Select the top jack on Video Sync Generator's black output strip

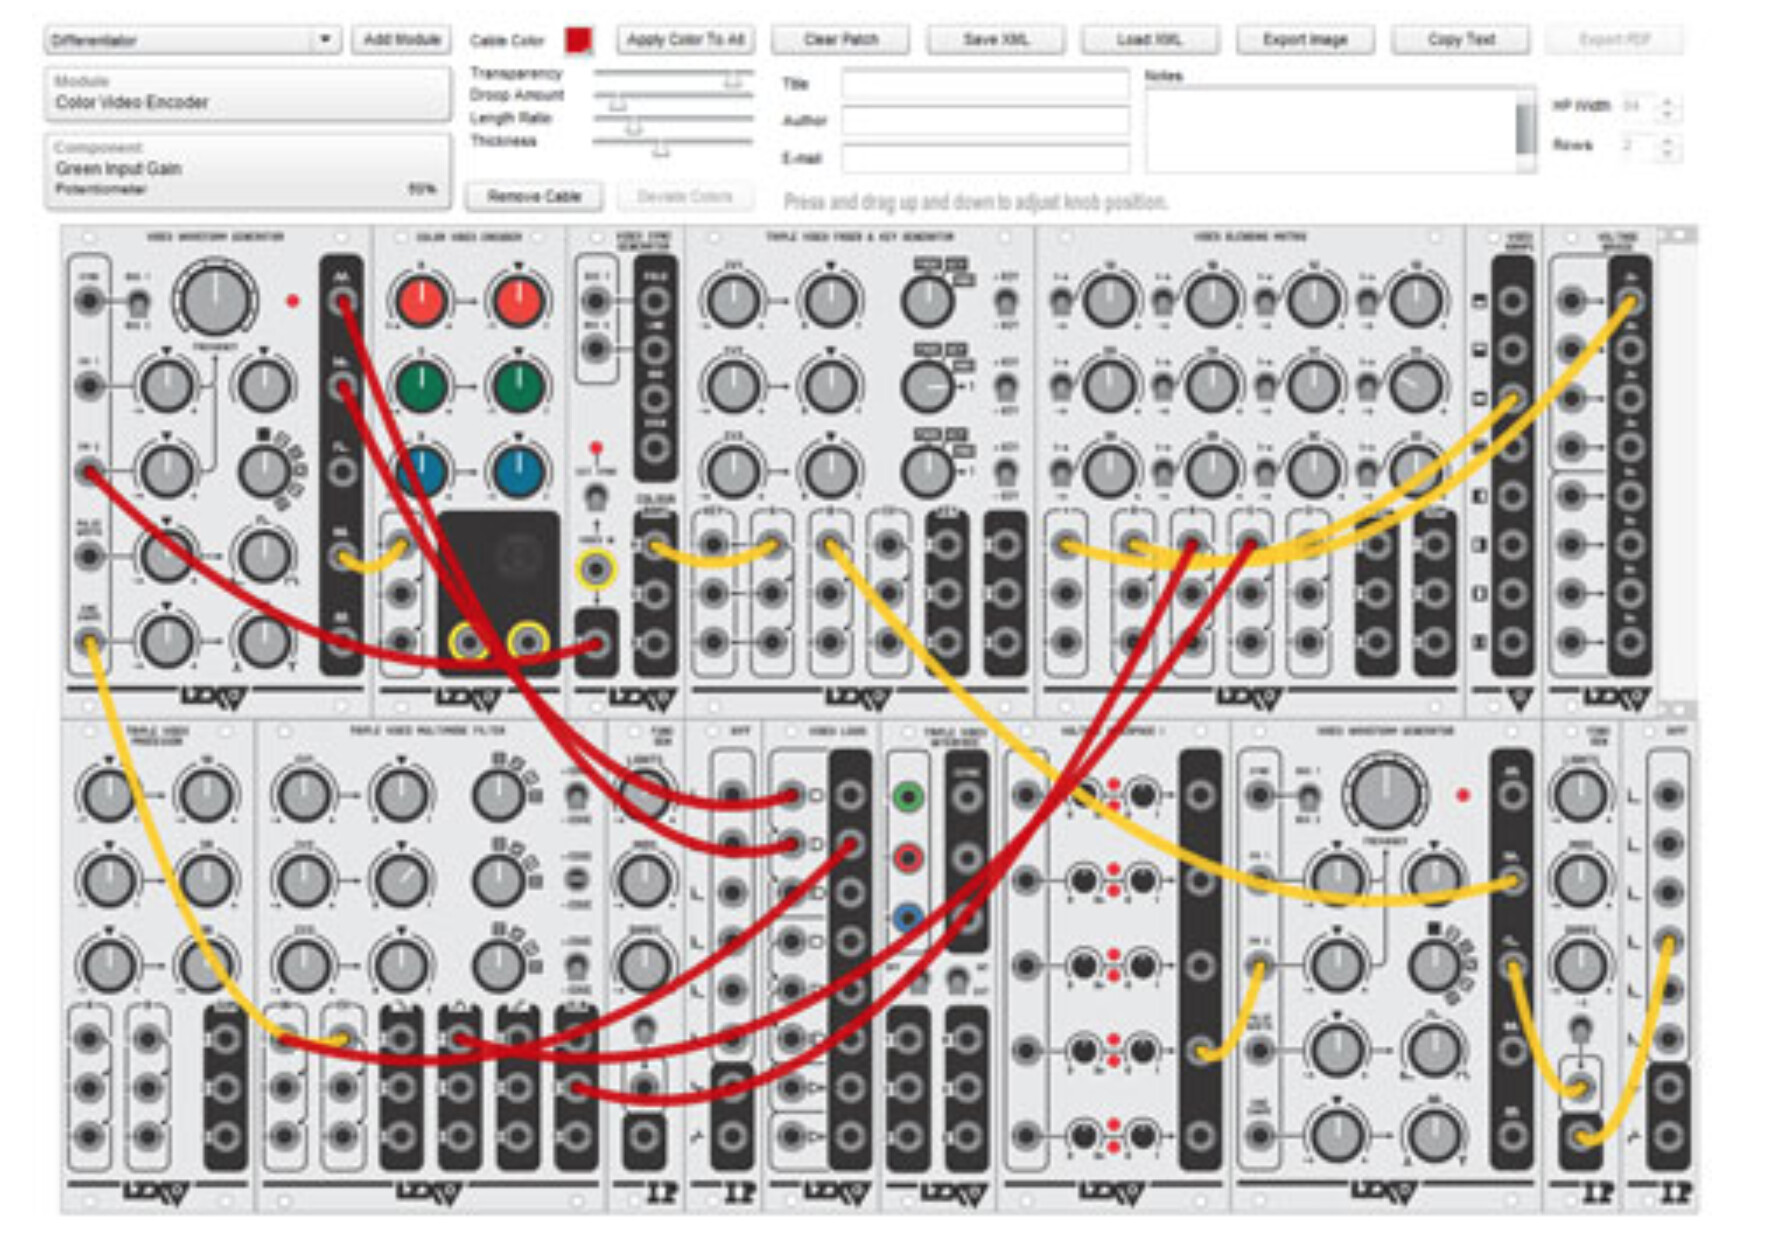pyautogui.click(x=655, y=300)
